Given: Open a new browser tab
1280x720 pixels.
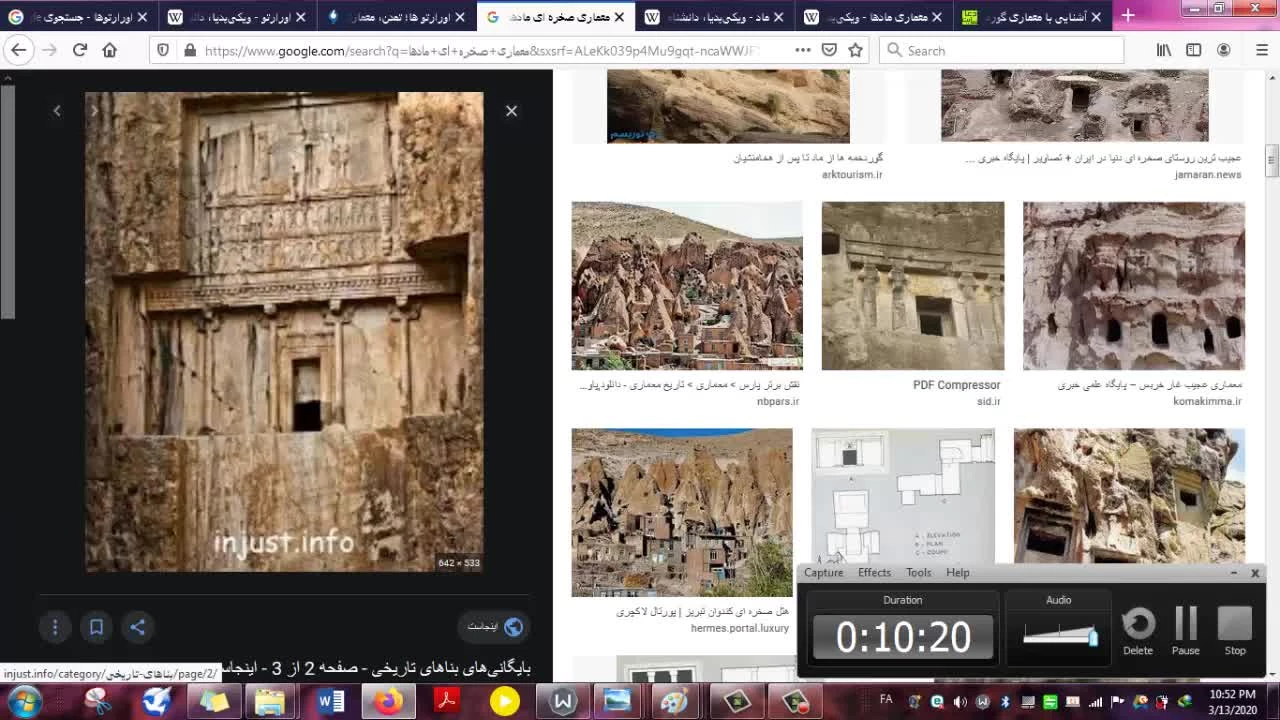Looking at the screenshot, I should point(1128,16).
